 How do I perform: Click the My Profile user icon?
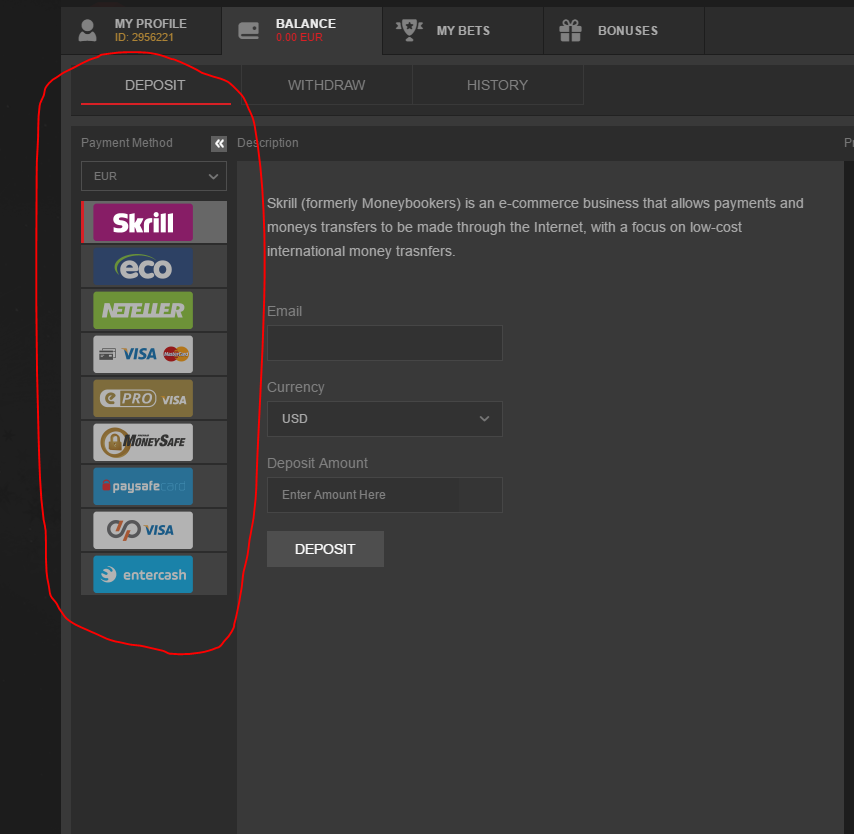pos(87,31)
